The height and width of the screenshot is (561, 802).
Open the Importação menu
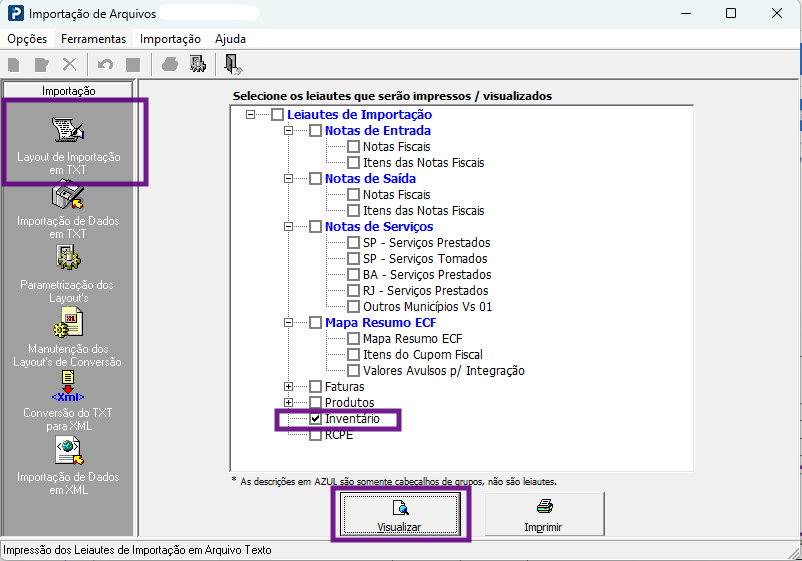[170, 39]
